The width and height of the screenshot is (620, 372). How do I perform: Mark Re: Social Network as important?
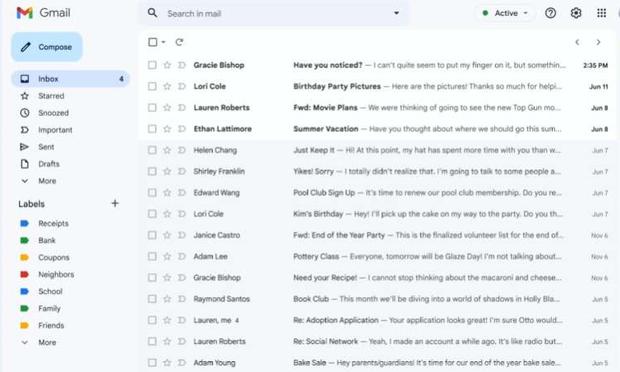(181, 341)
